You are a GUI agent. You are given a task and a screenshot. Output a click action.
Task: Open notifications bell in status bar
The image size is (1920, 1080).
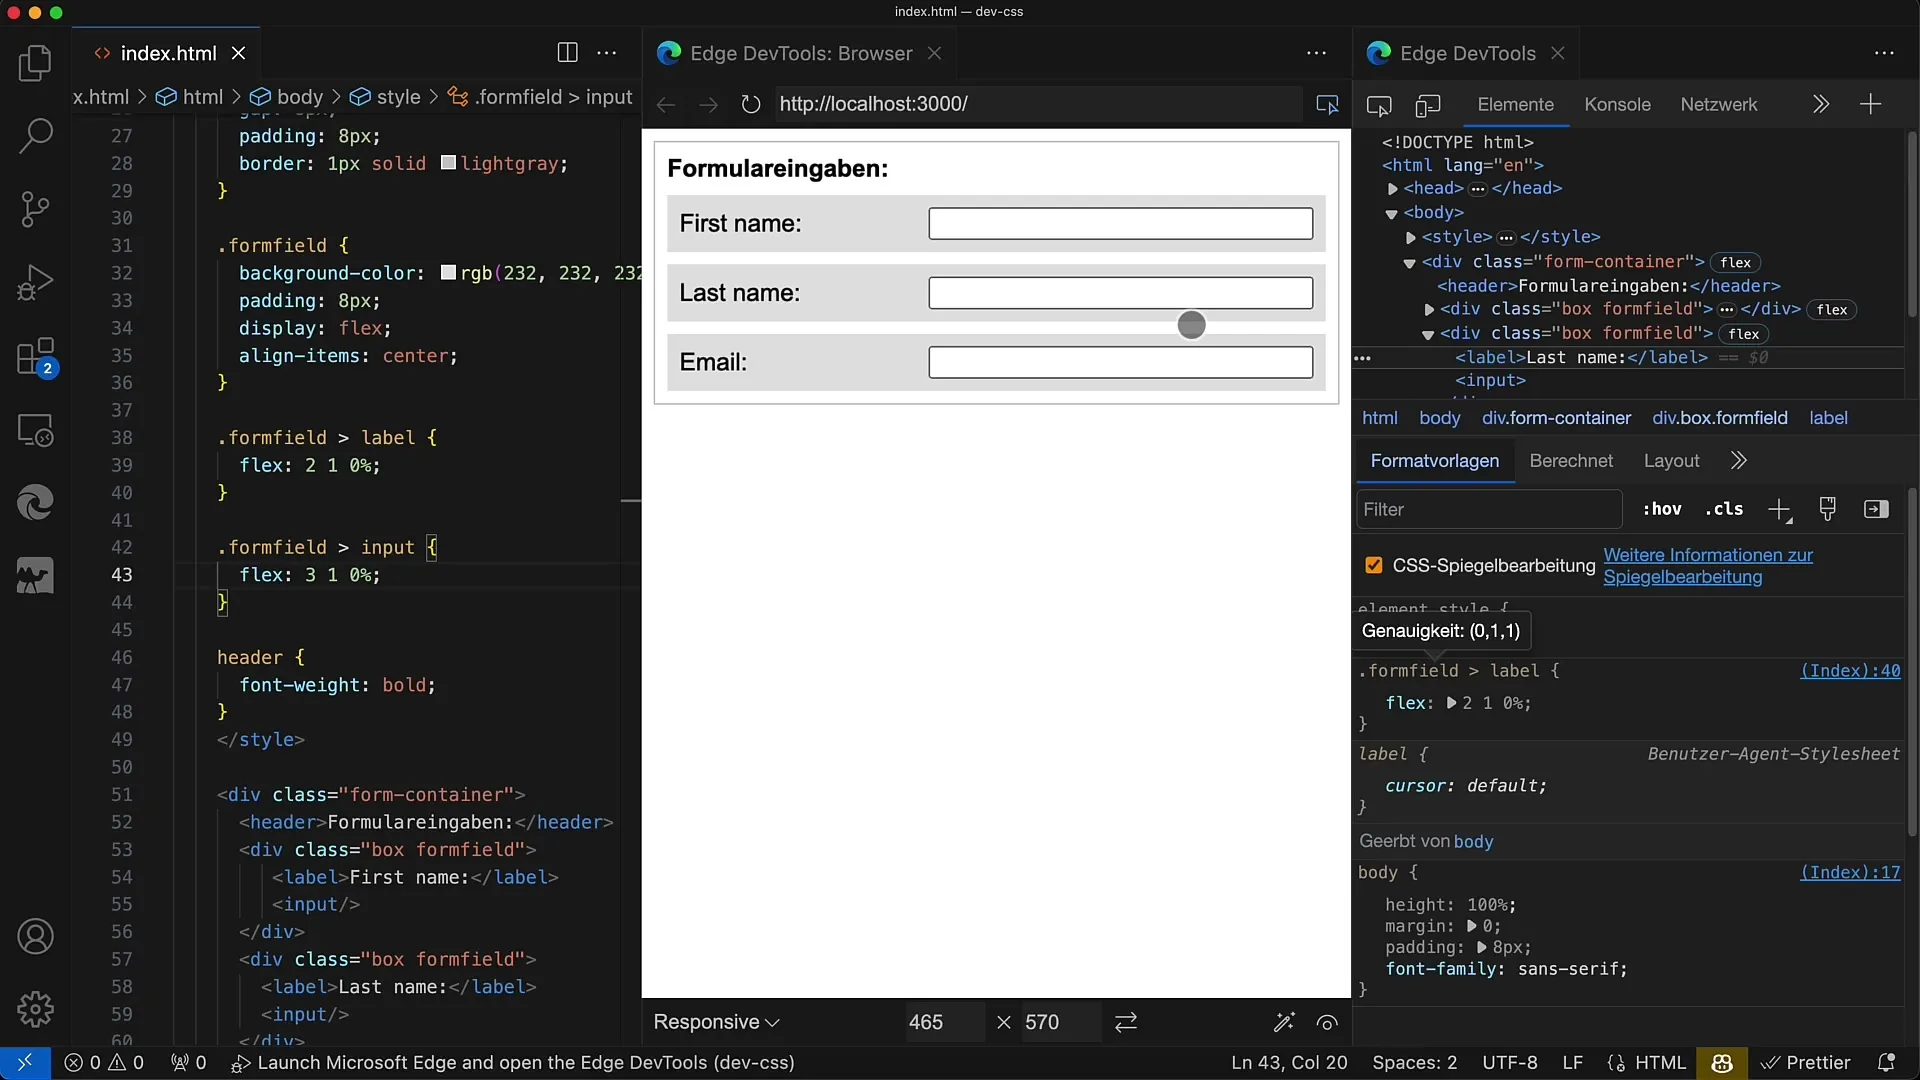(1886, 1063)
